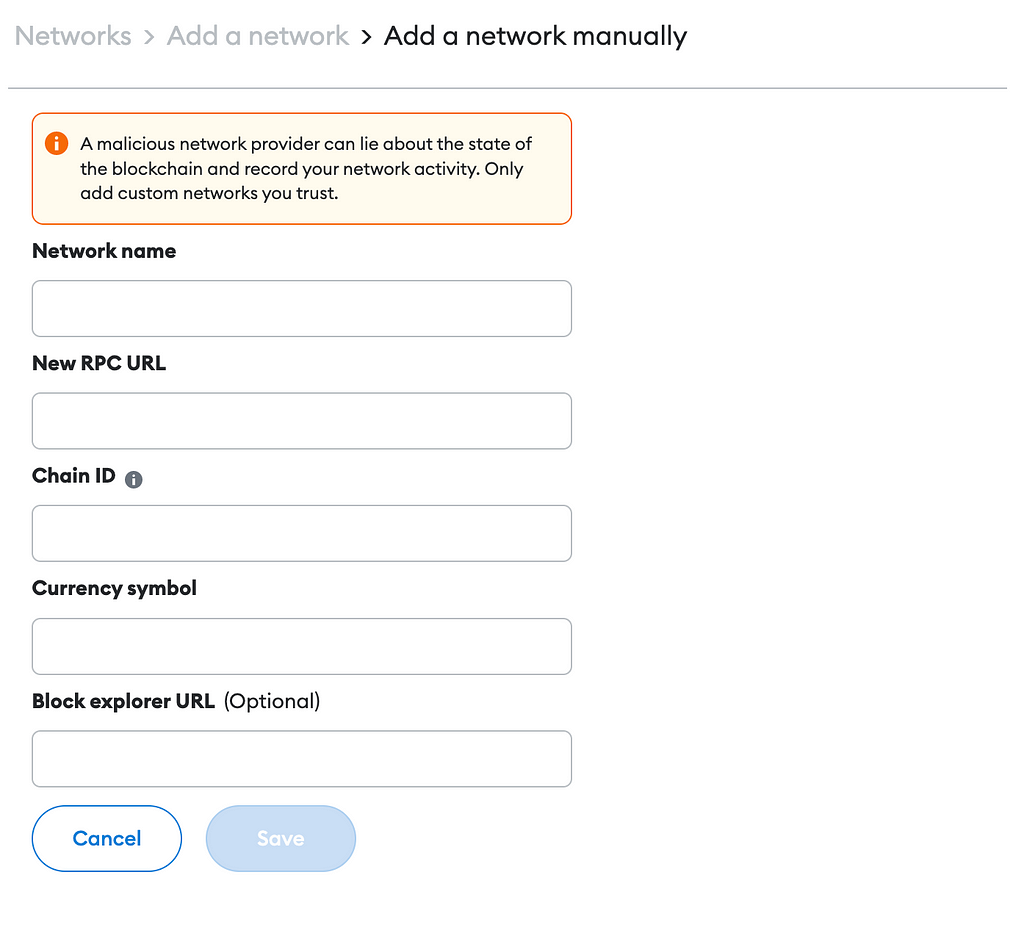Screen dimensions: 1024x933
Task: Focus the Network name text field
Action: coord(302,308)
